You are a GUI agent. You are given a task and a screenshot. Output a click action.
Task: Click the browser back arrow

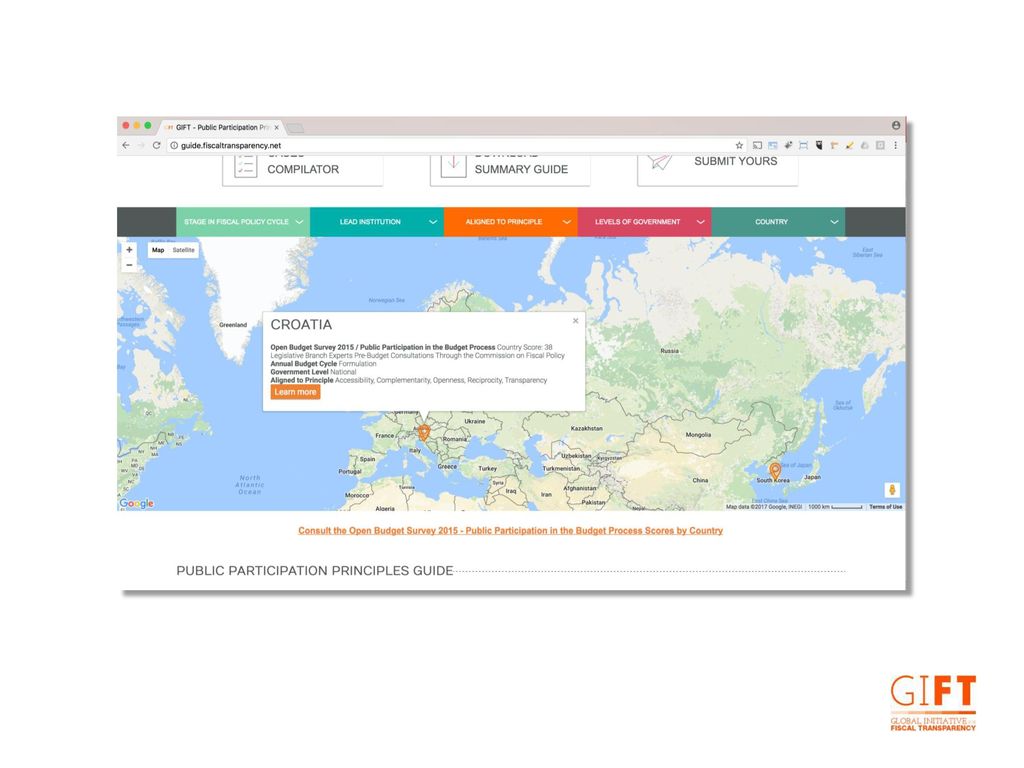pos(126,145)
